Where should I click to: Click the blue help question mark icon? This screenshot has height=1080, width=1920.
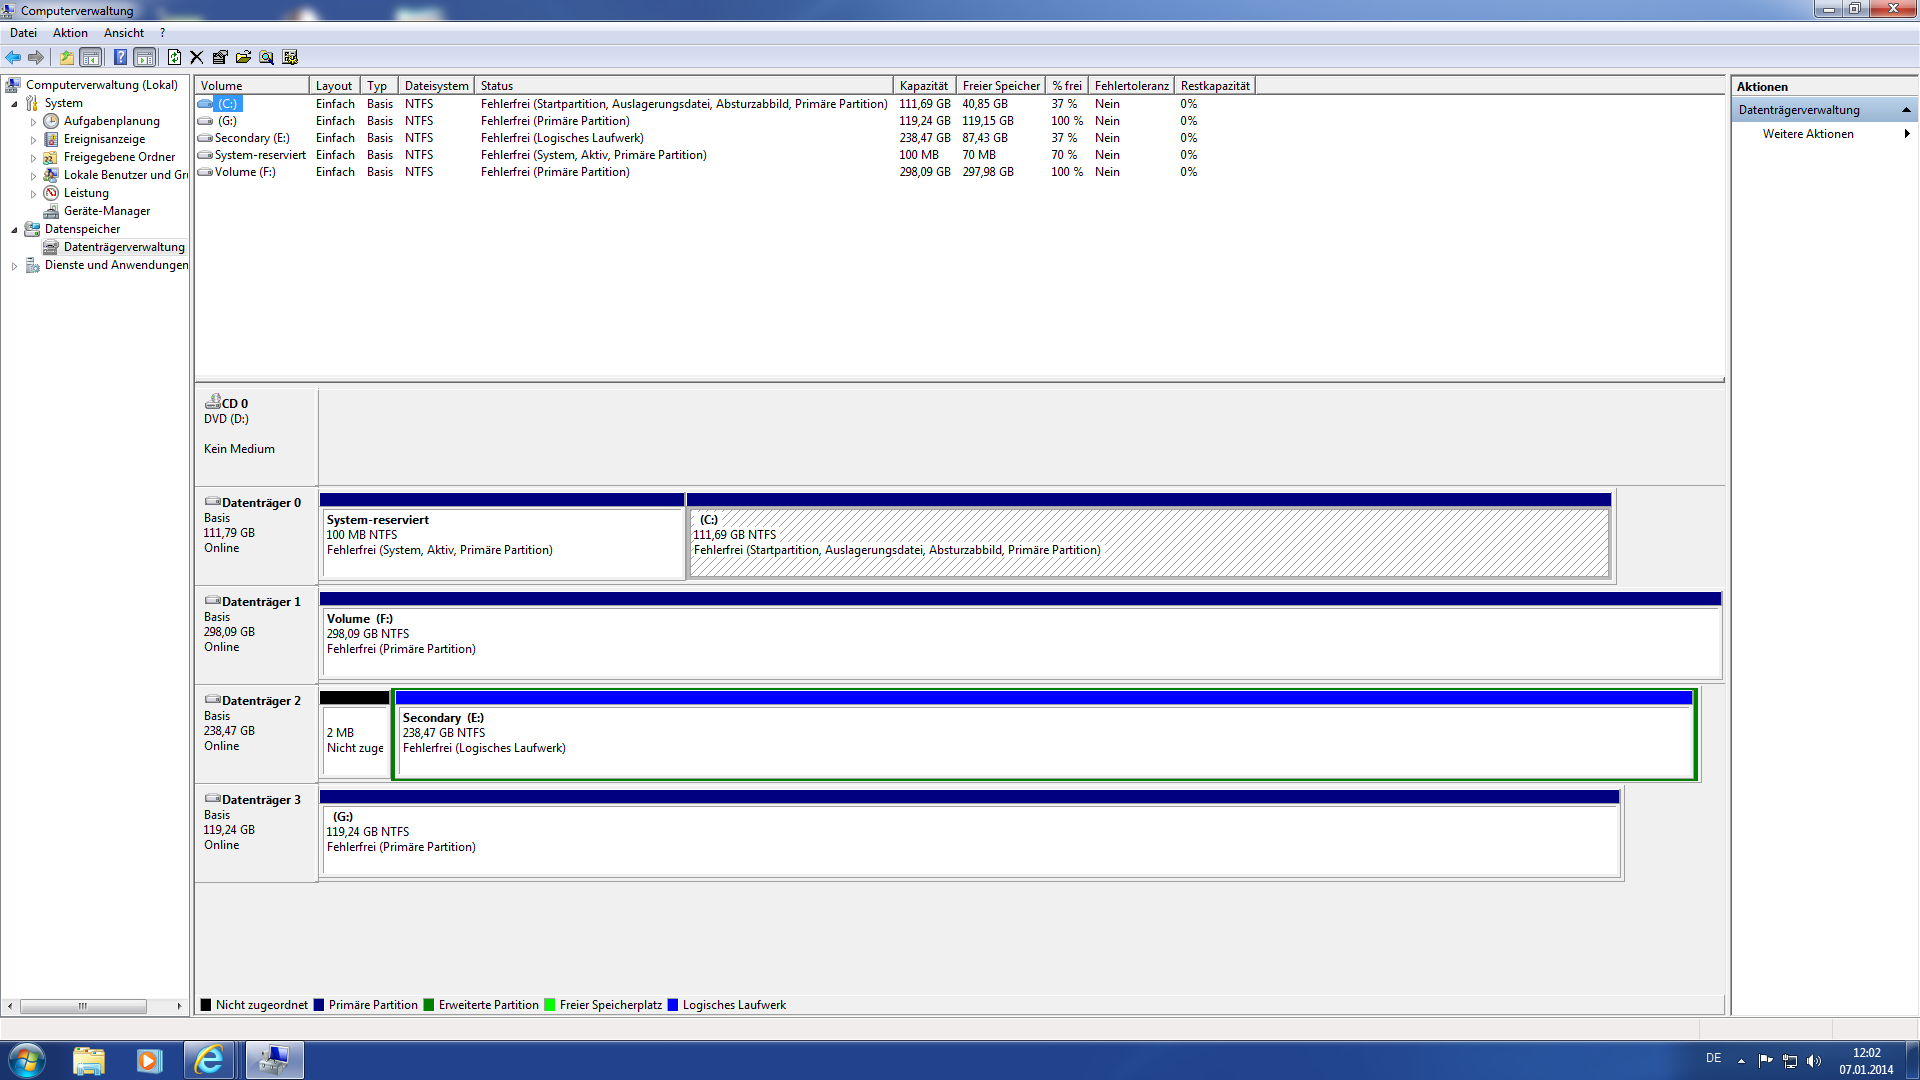point(120,57)
